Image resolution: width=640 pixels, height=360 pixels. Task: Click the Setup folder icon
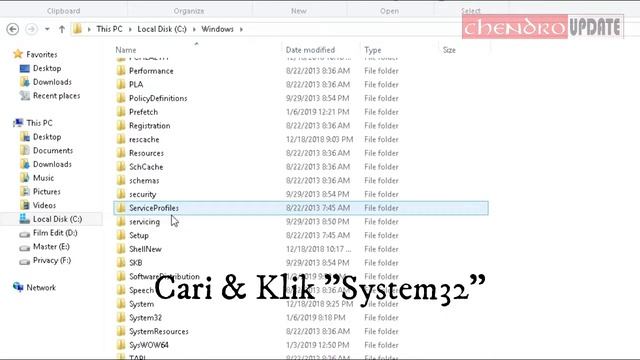tap(121, 236)
